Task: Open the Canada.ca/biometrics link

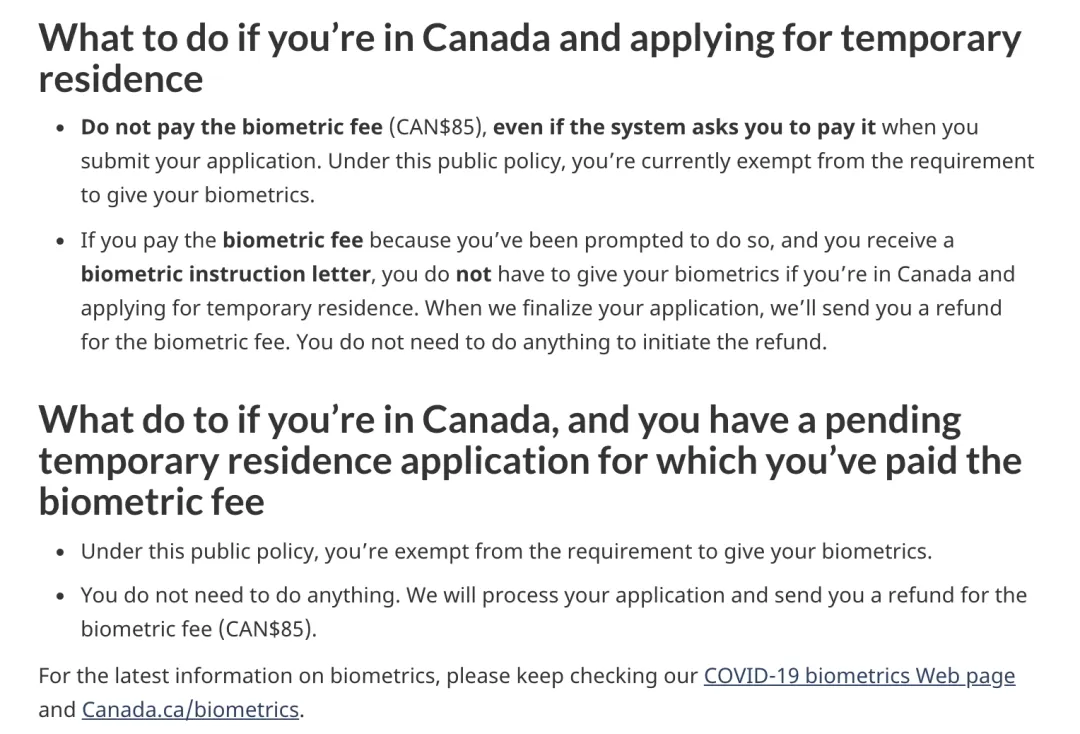Action: tap(190, 709)
